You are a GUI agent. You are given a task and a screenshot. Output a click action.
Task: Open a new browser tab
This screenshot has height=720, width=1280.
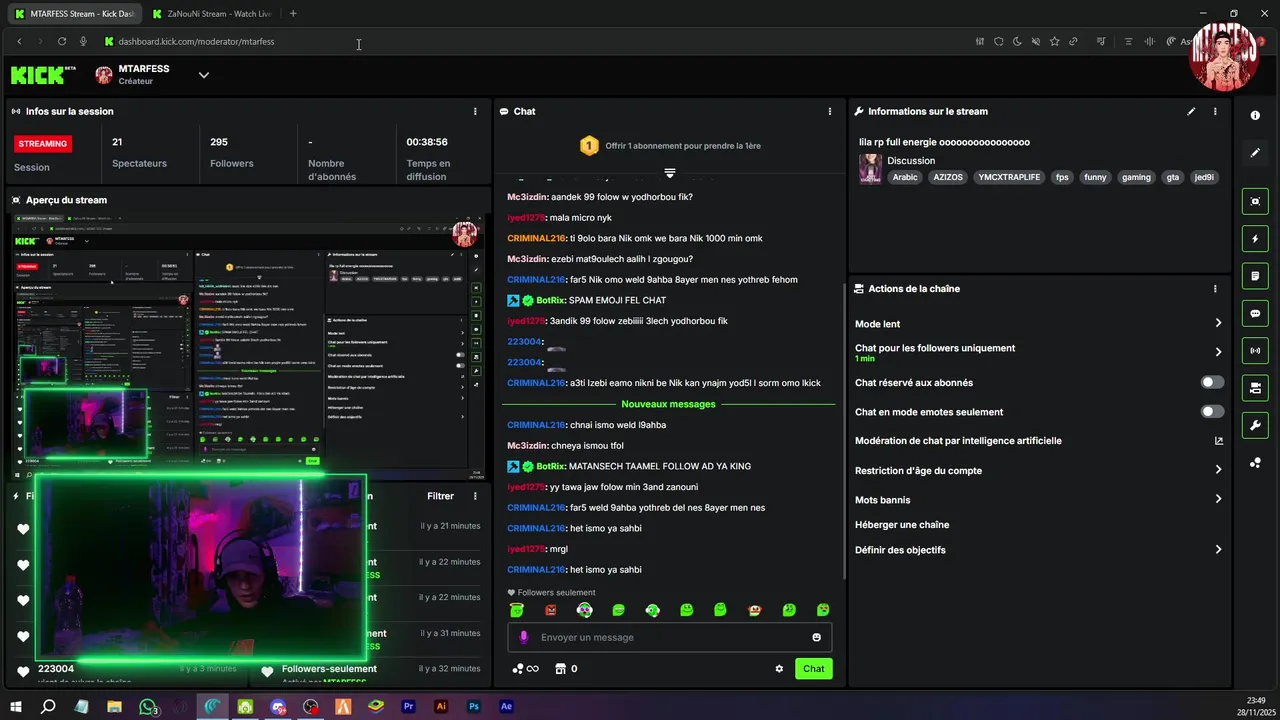tap(293, 14)
